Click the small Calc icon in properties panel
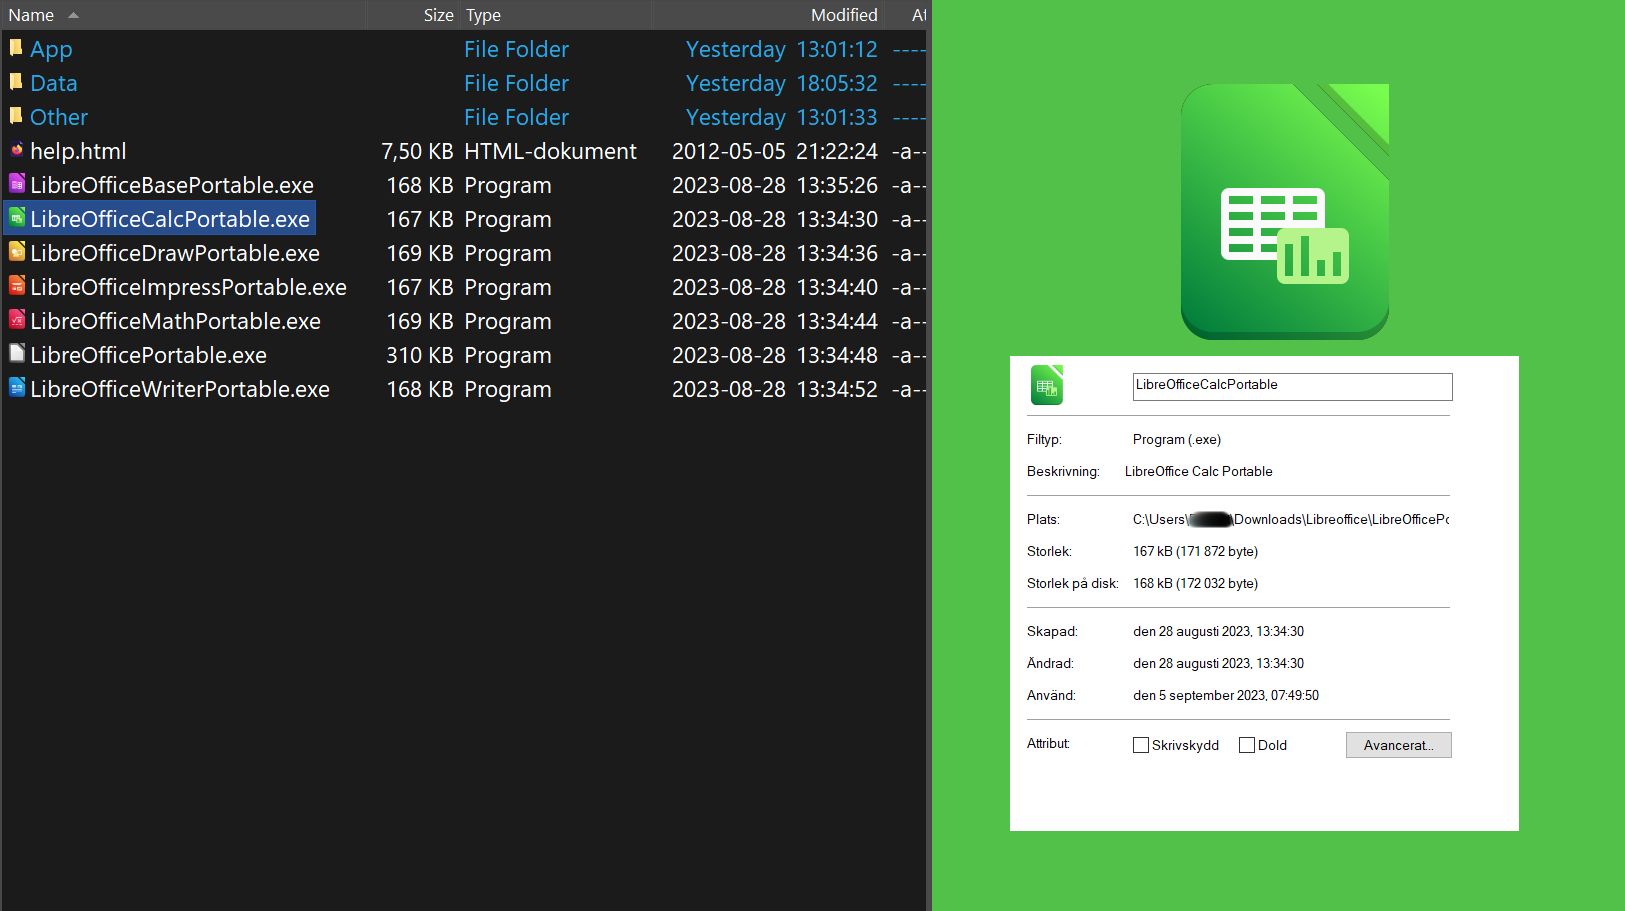The image size is (1625, 911). coord(1047,385)
